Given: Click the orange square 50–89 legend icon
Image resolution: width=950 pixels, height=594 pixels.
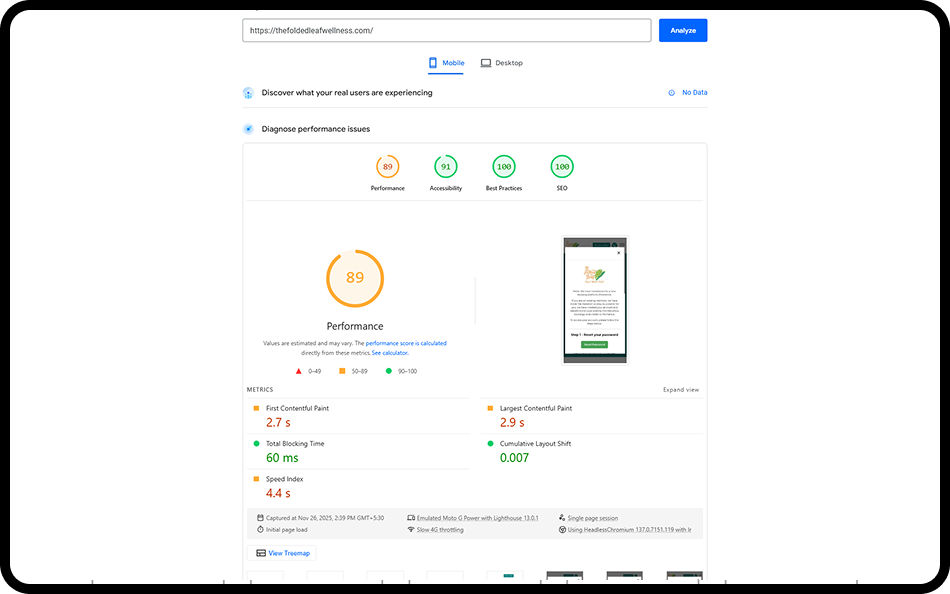Looking at the screenshot, I should click(x=342, y=371).
